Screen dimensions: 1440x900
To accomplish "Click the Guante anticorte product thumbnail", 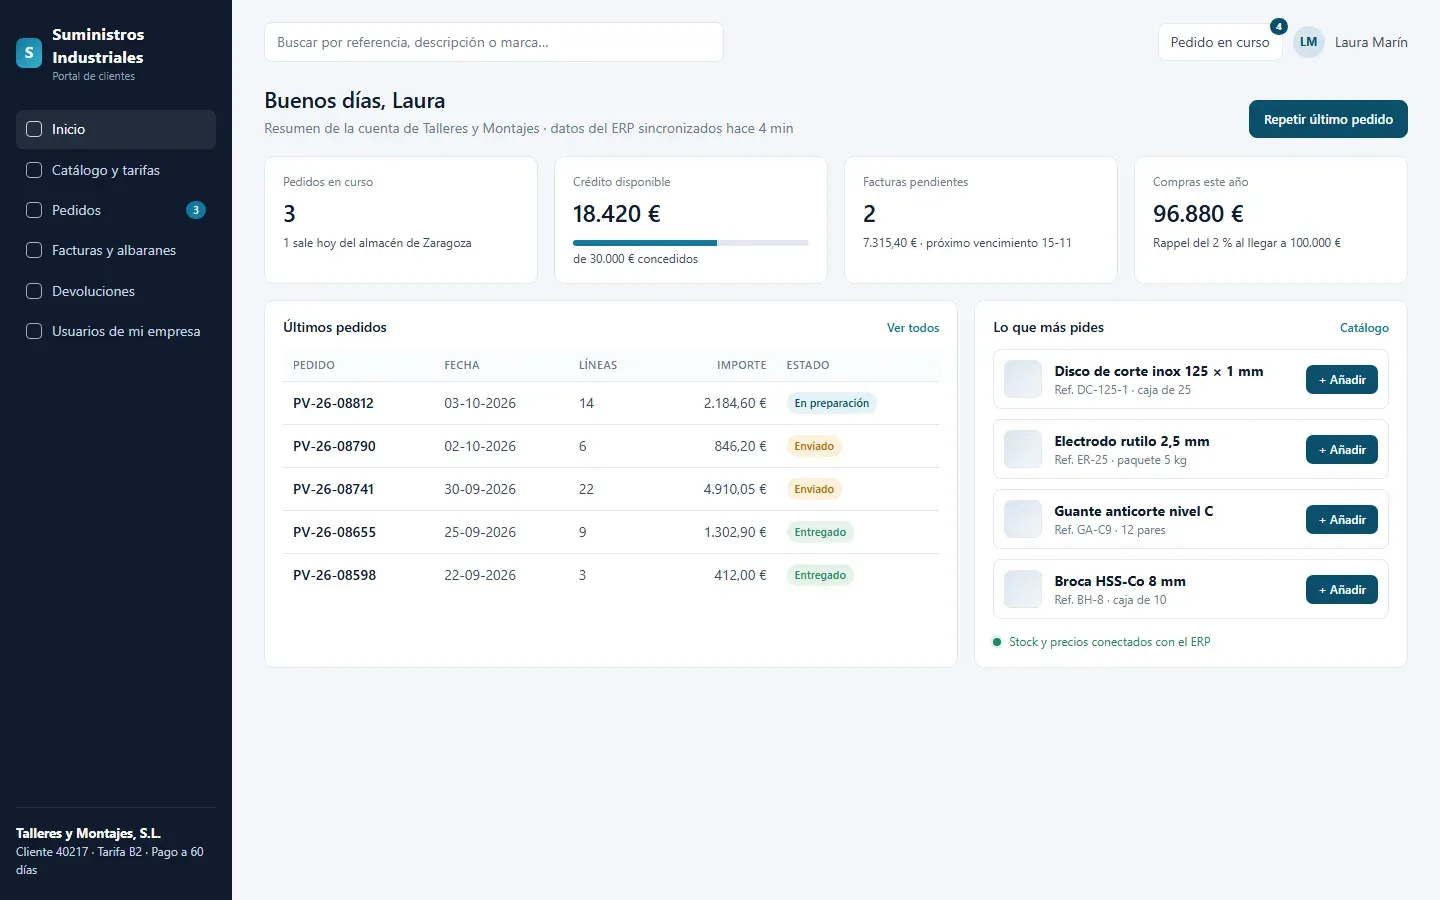I will [1023, 520].
